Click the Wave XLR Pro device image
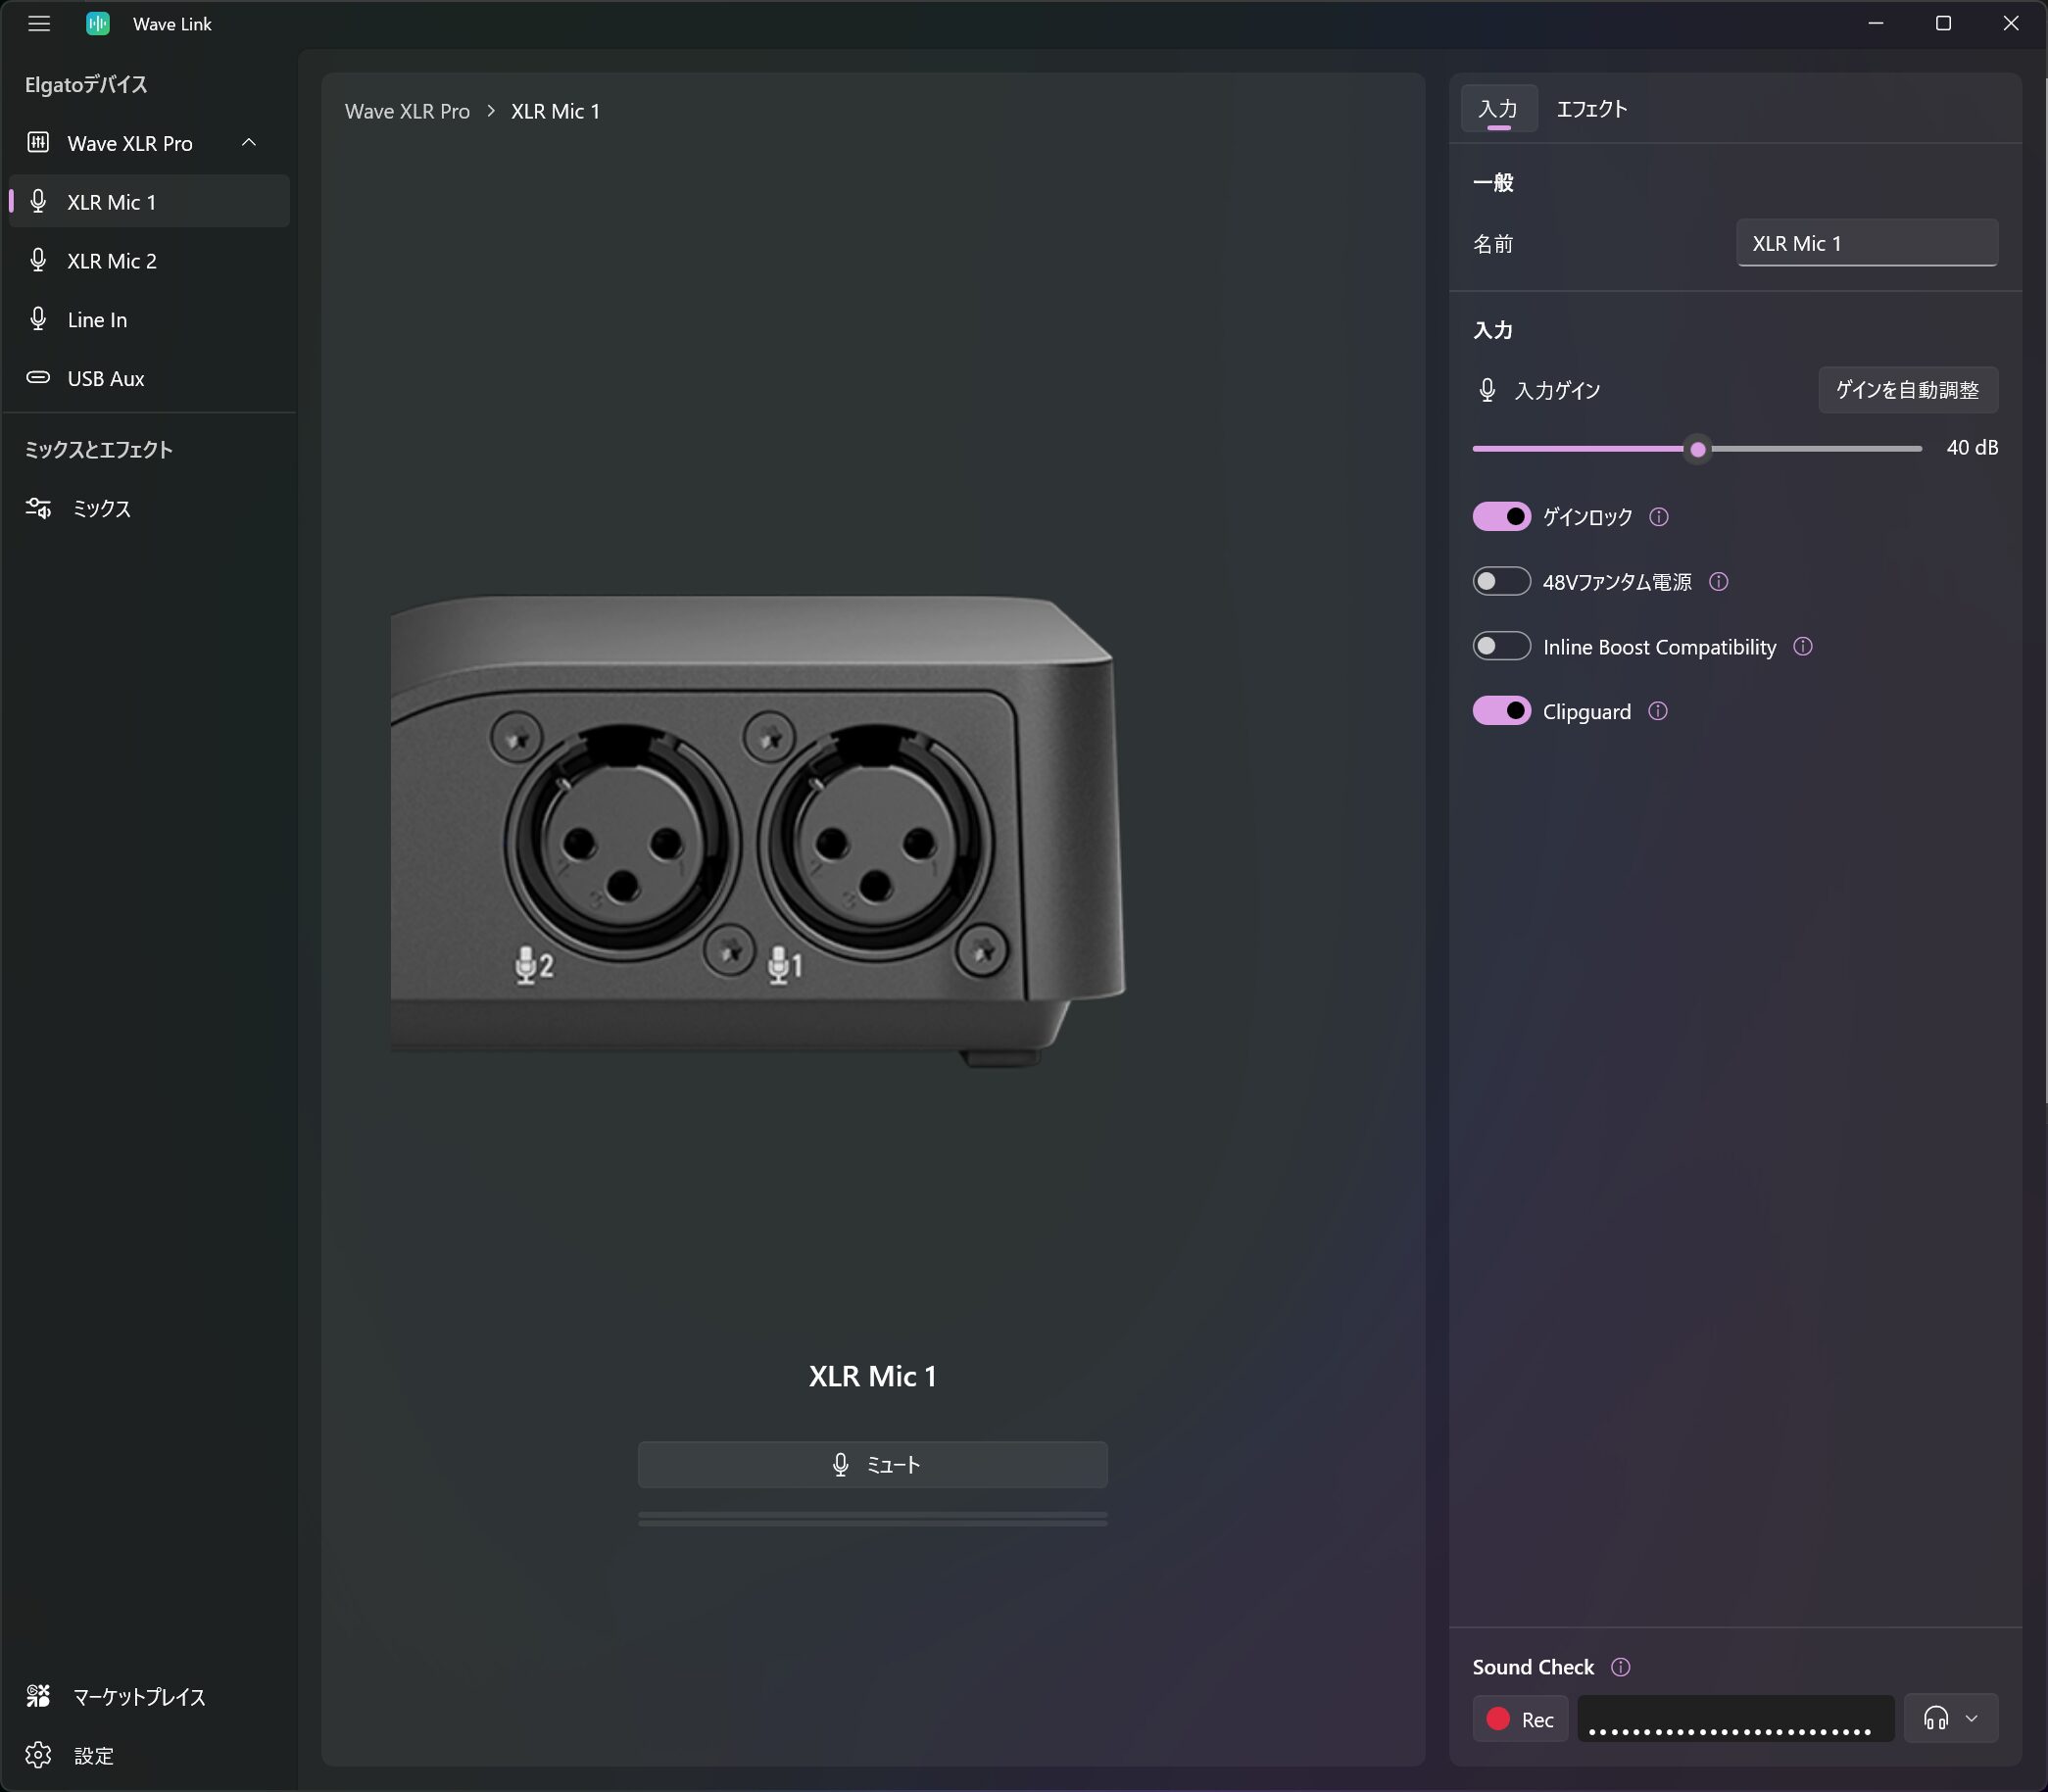 757,830
